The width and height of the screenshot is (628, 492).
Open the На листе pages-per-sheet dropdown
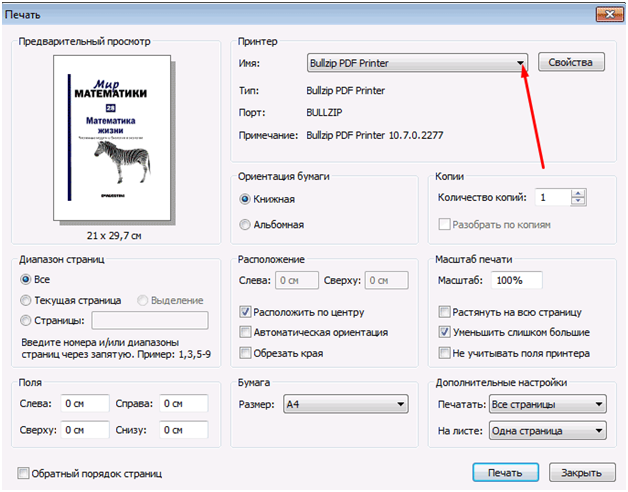(x=547, y=431)
